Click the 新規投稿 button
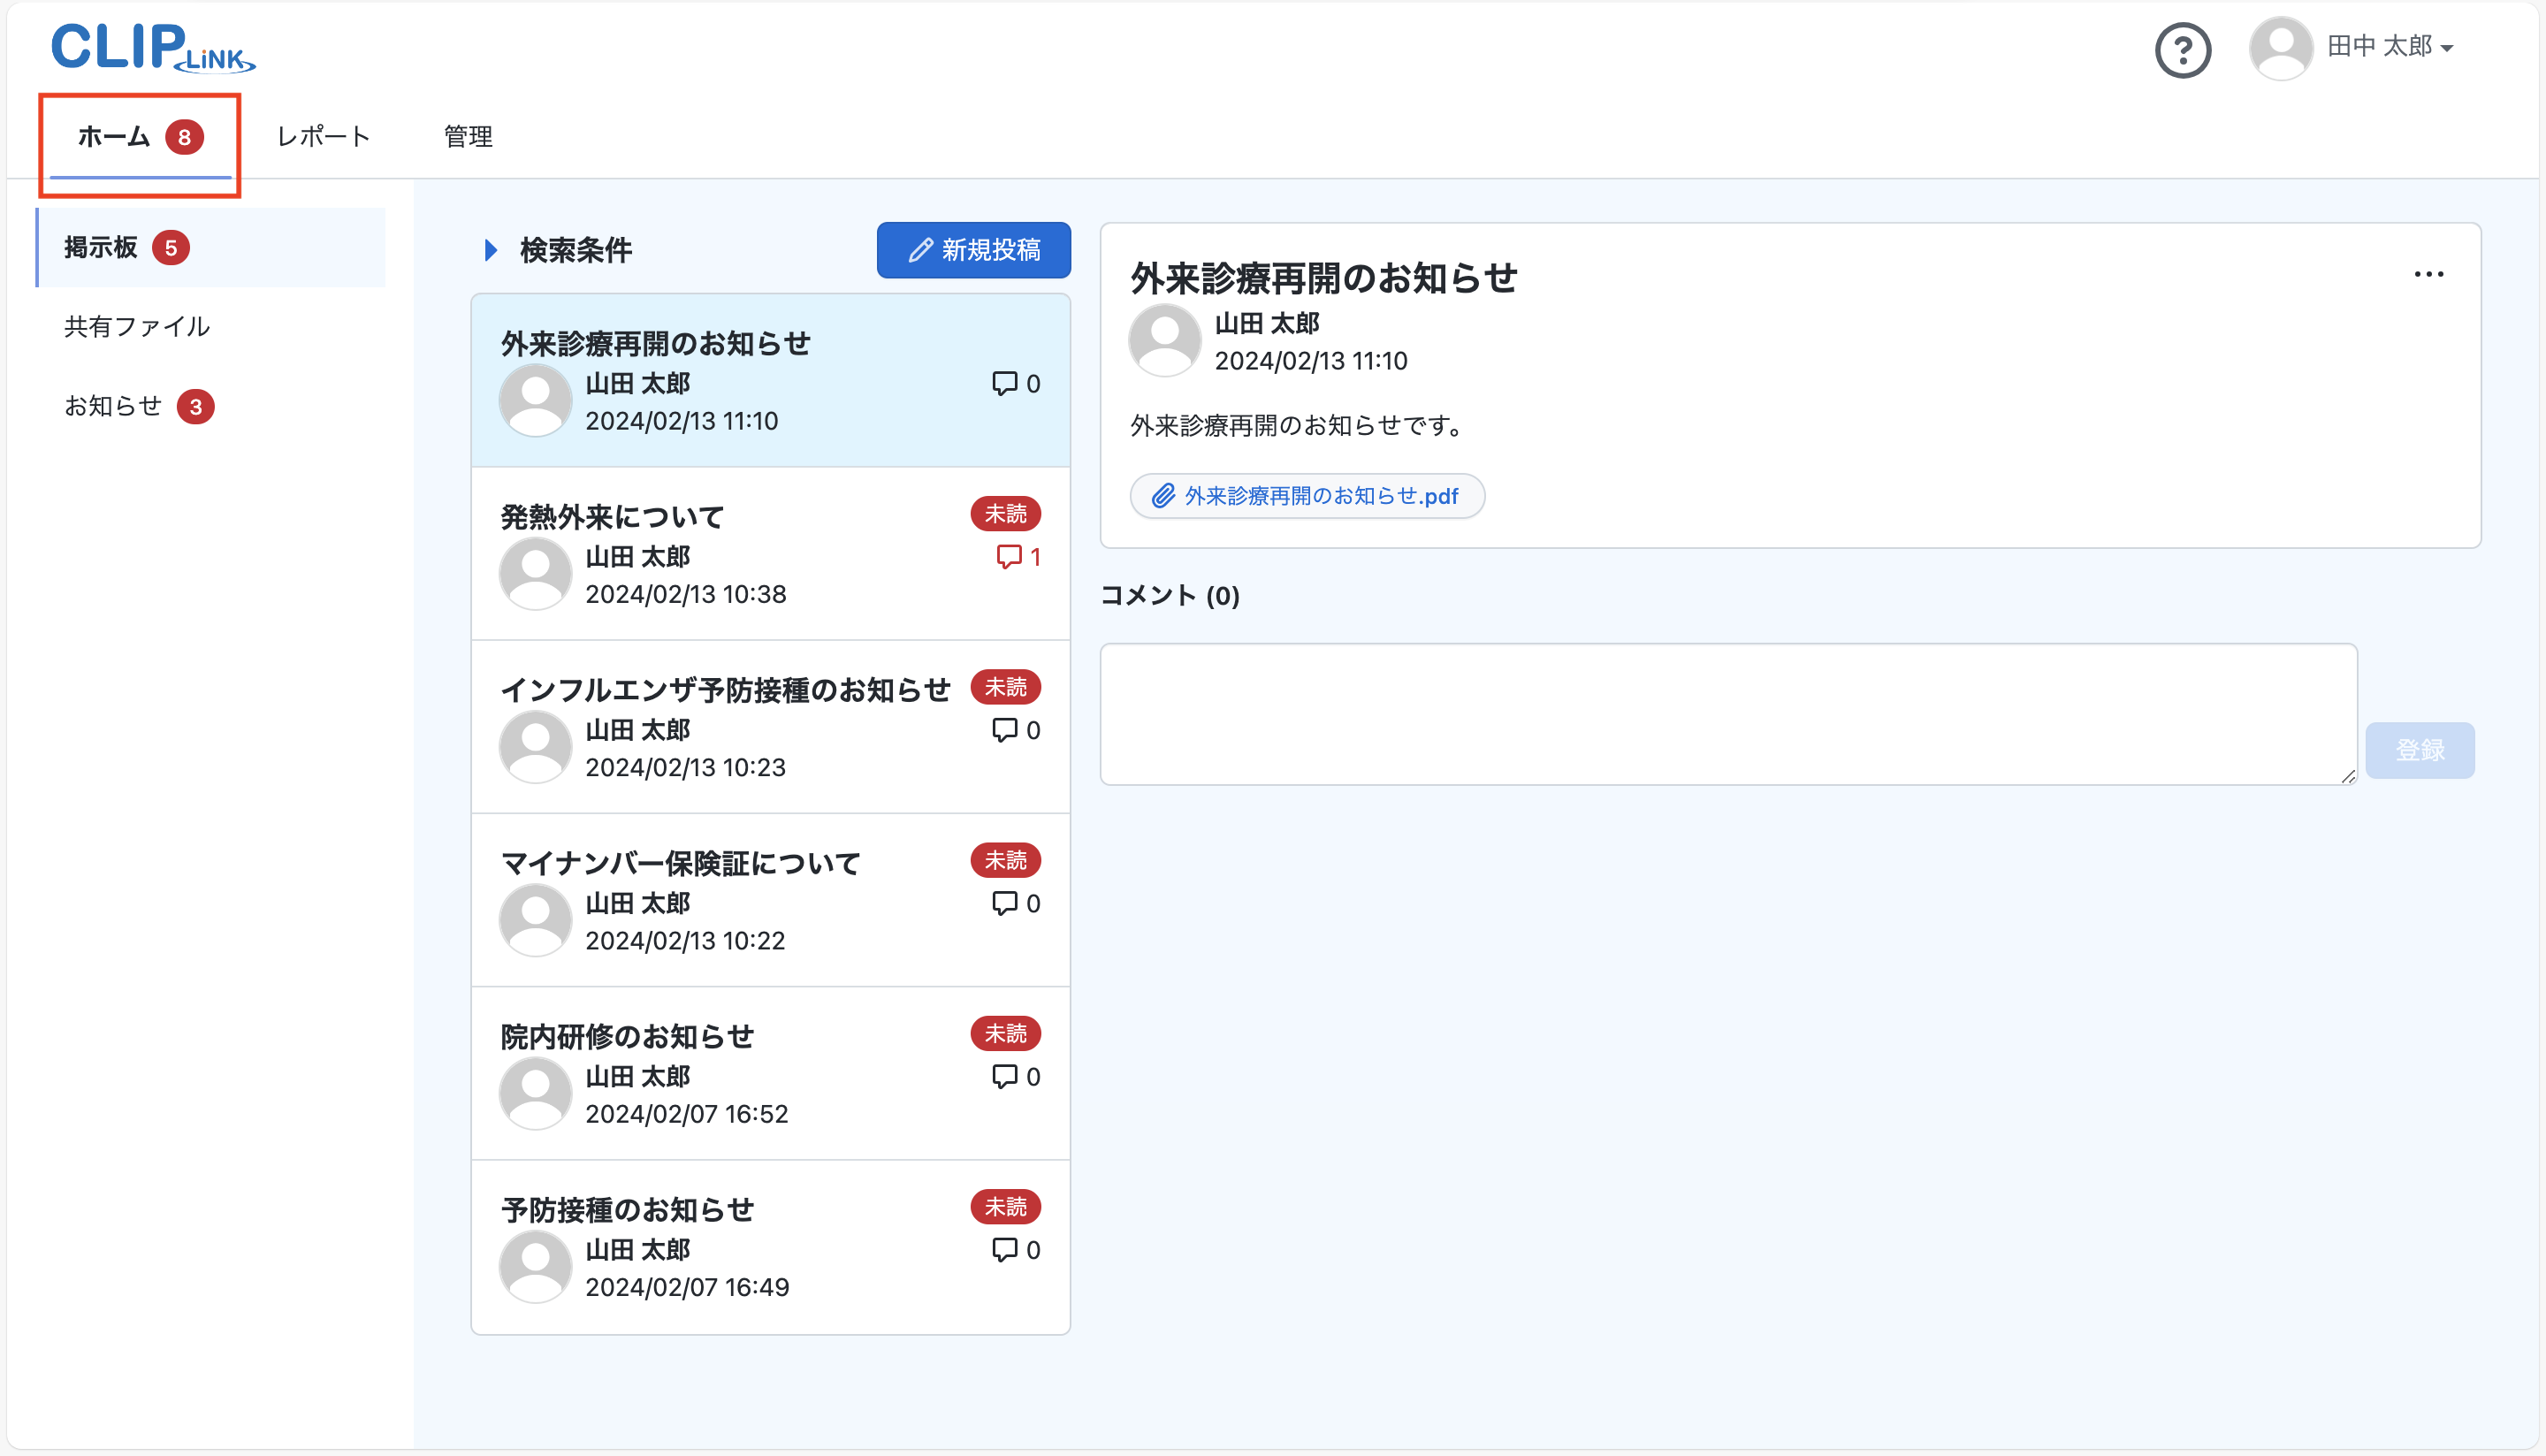Viewport: 2546px width, 1456px height. coord(973,250)
